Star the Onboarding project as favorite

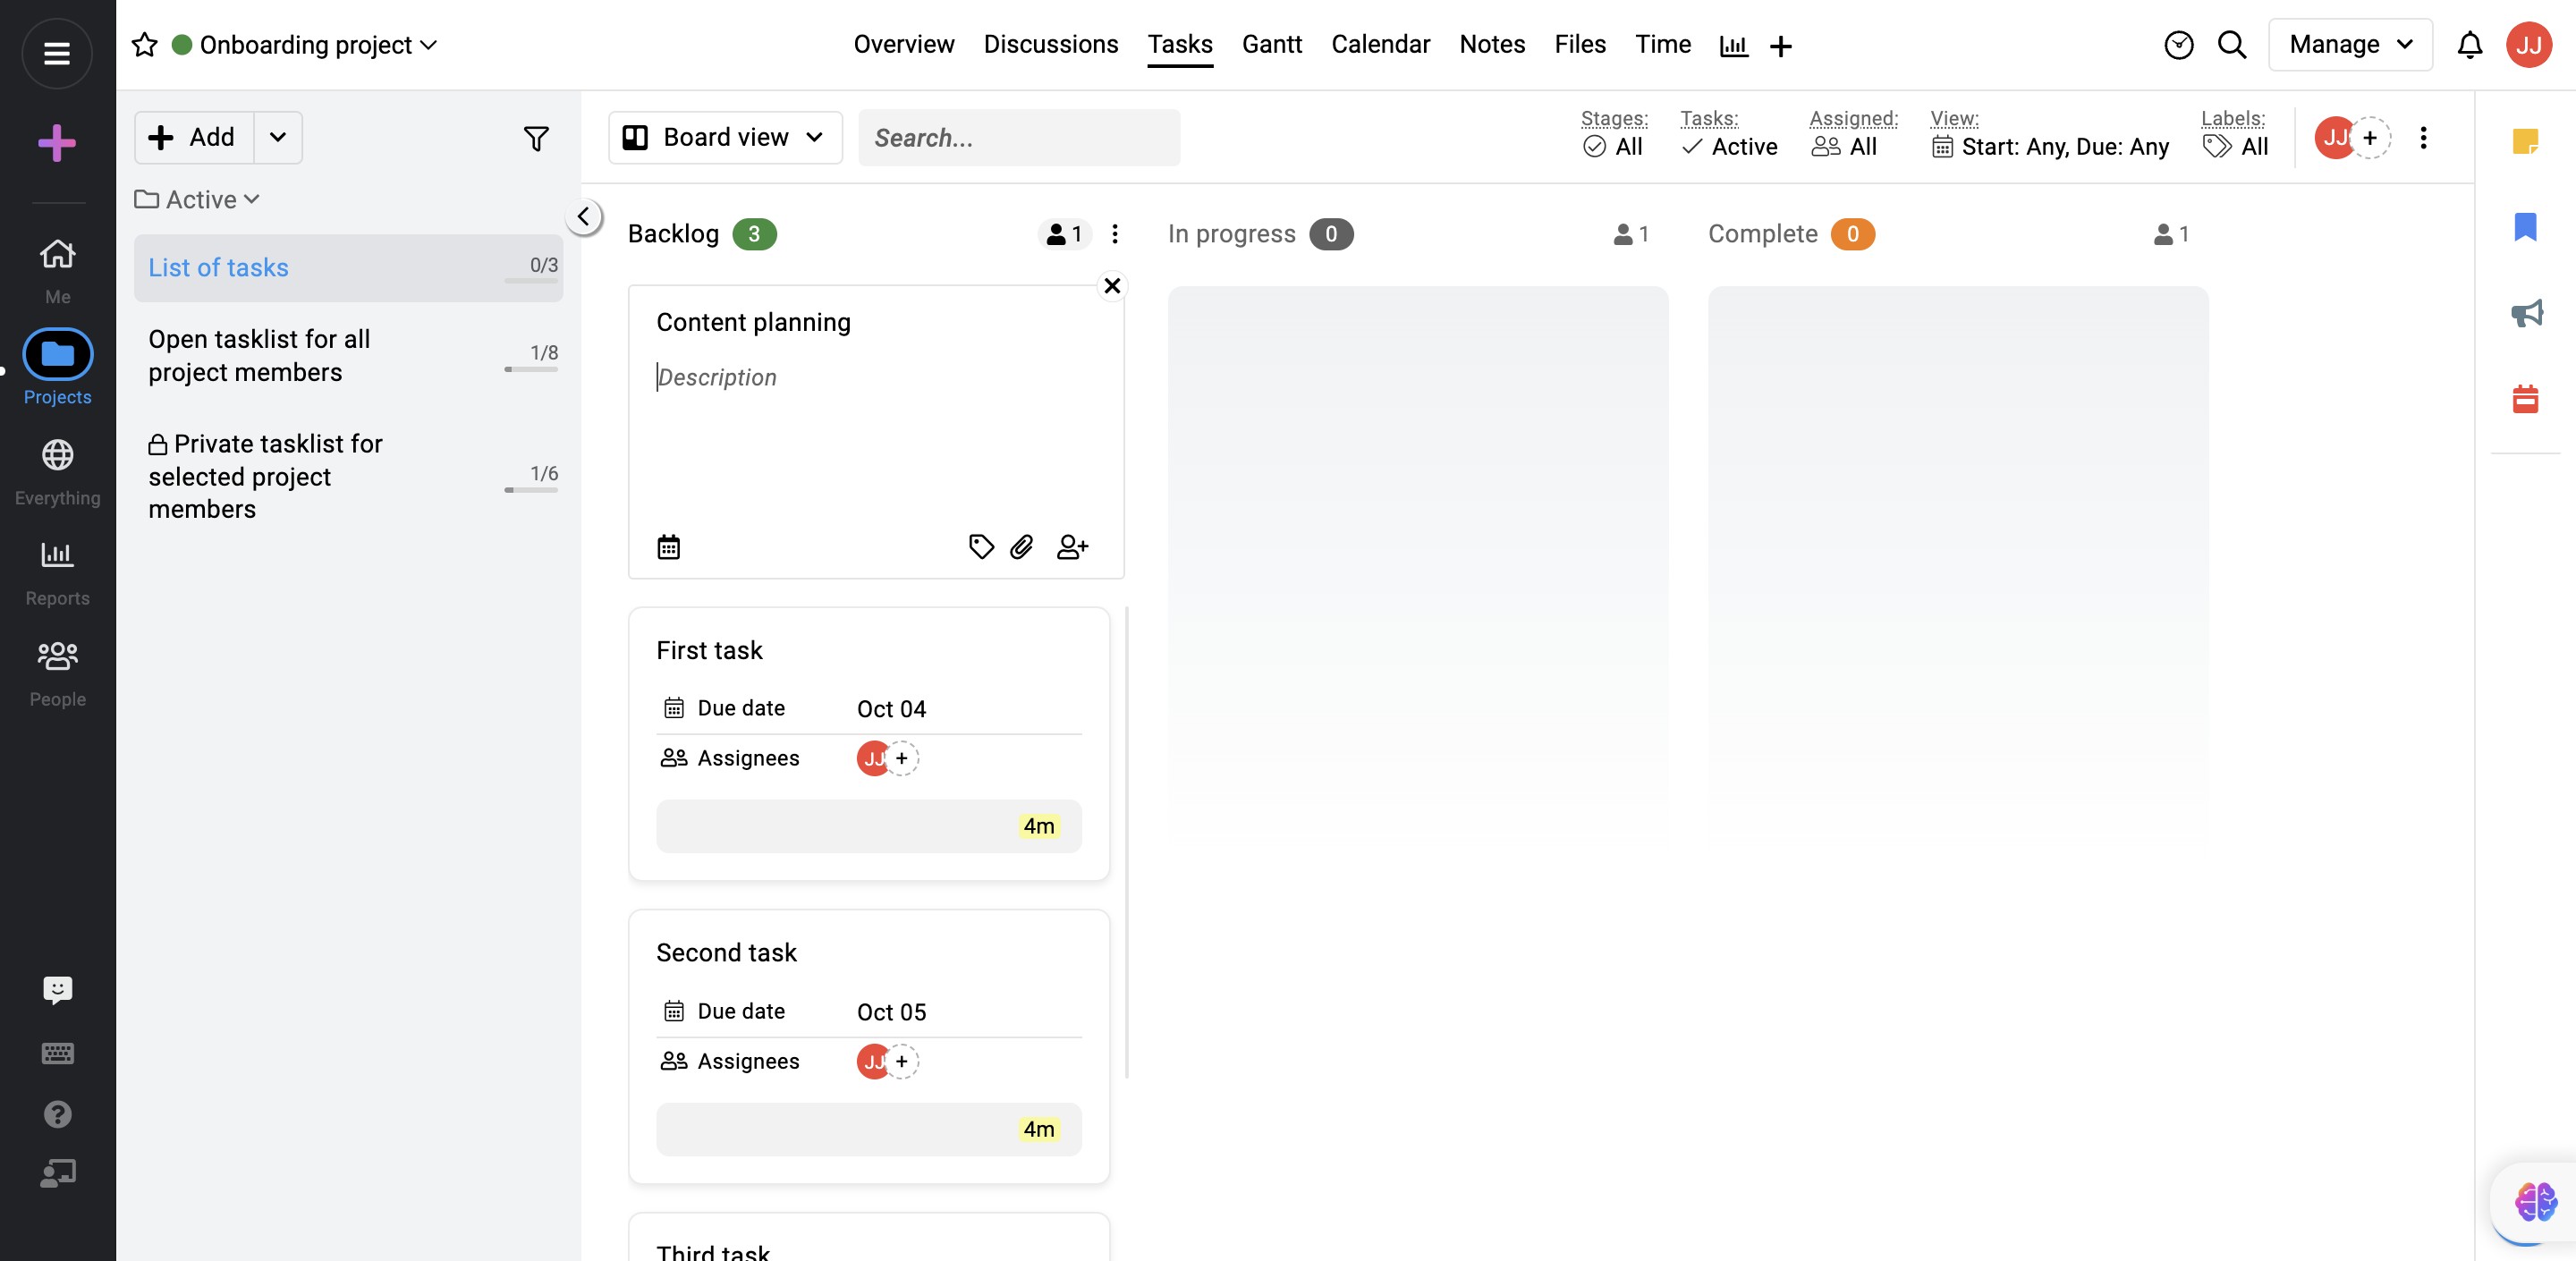point(145,45)
